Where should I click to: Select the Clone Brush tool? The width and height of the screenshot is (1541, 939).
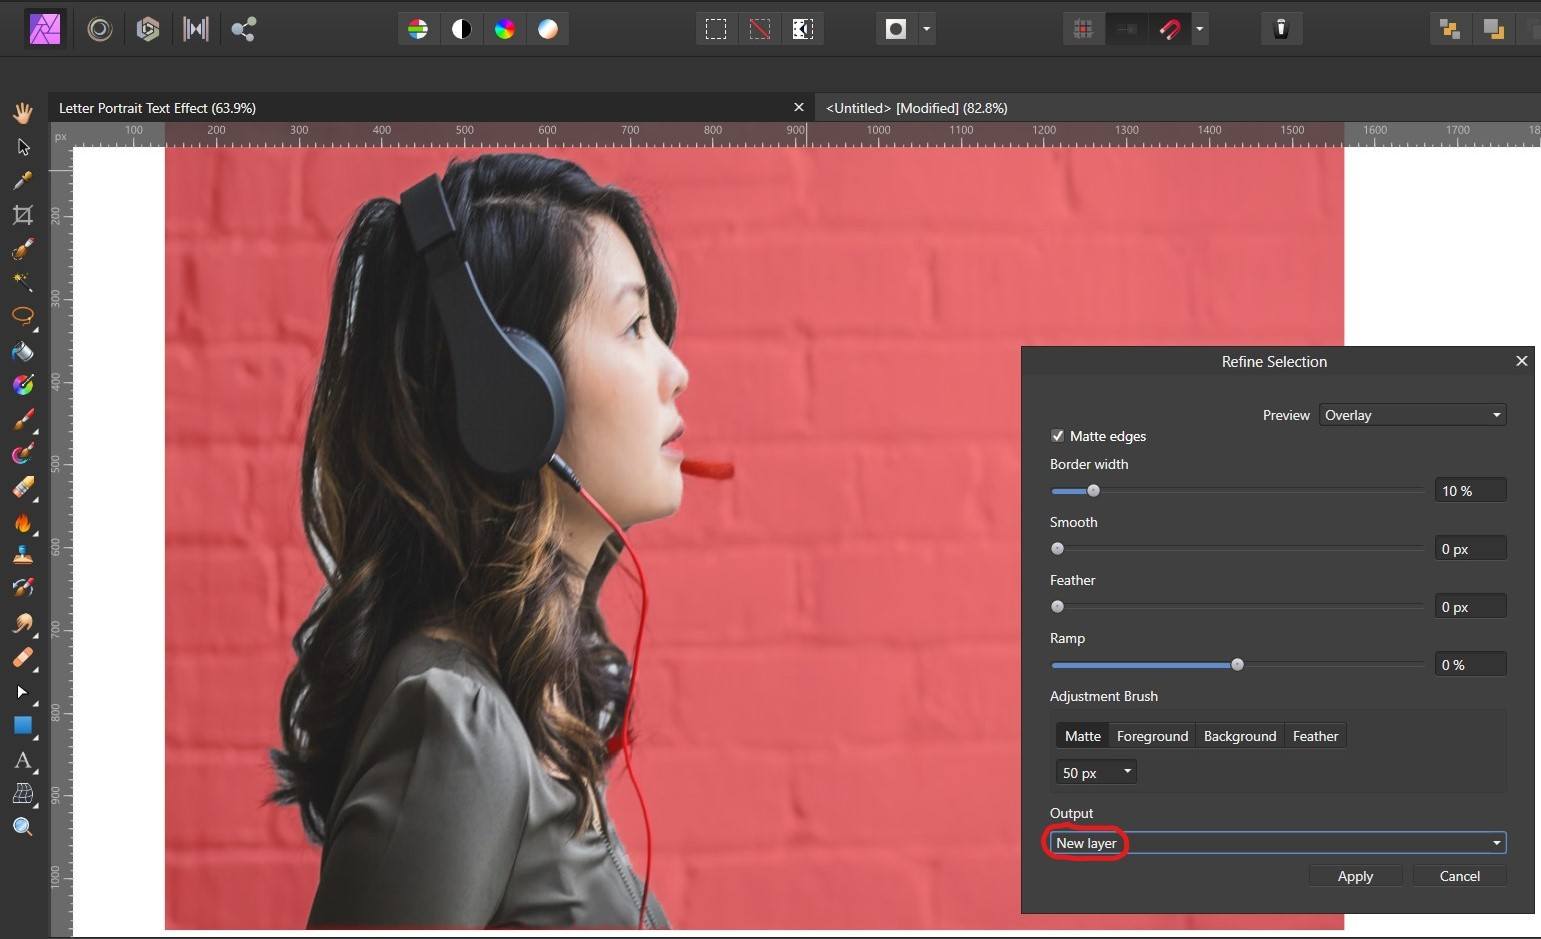pyautogui.click(x=23, y=554)
